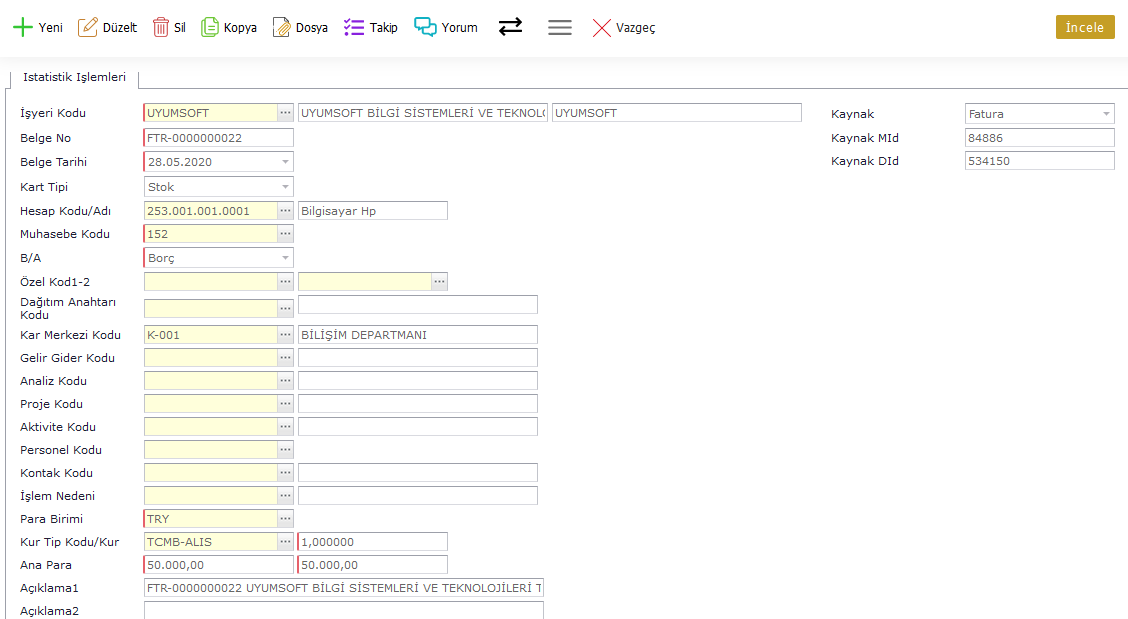The image size is (1128, 619).
Task: Click the Takip checklist icon
Action: pyautogui.click(x=354, y=28)
